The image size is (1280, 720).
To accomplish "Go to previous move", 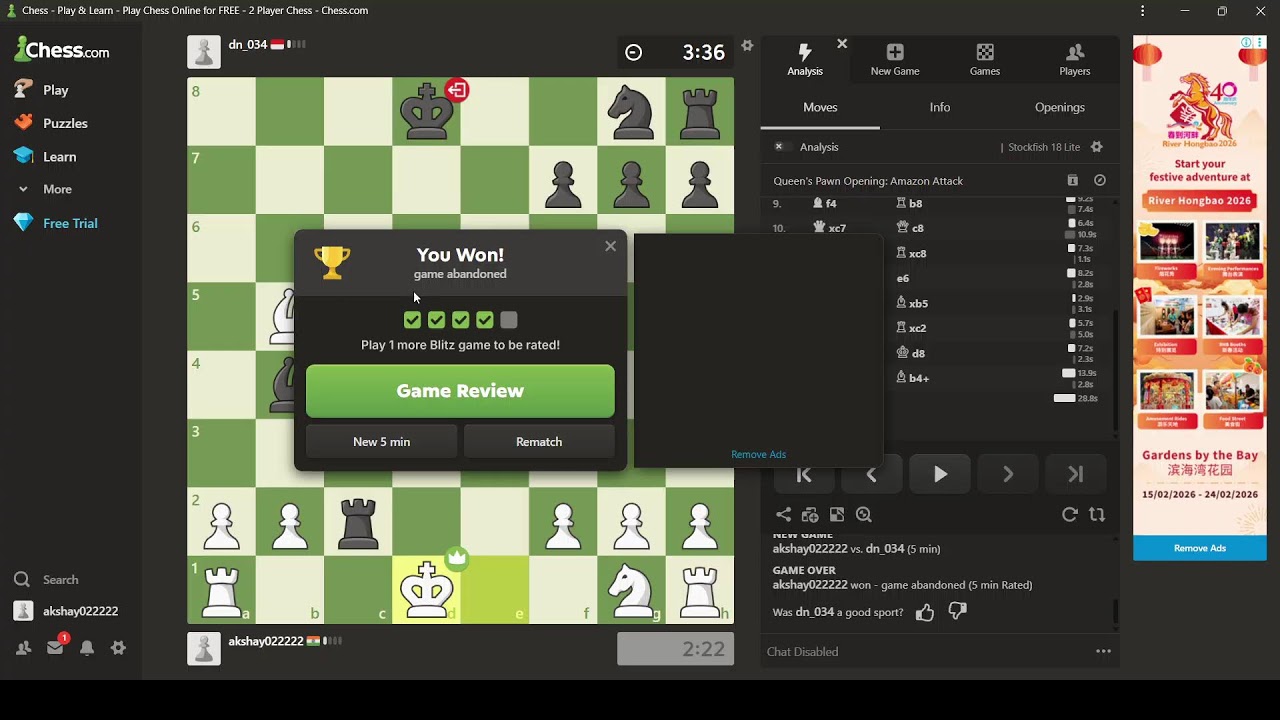I will click(x=872, y=475).
